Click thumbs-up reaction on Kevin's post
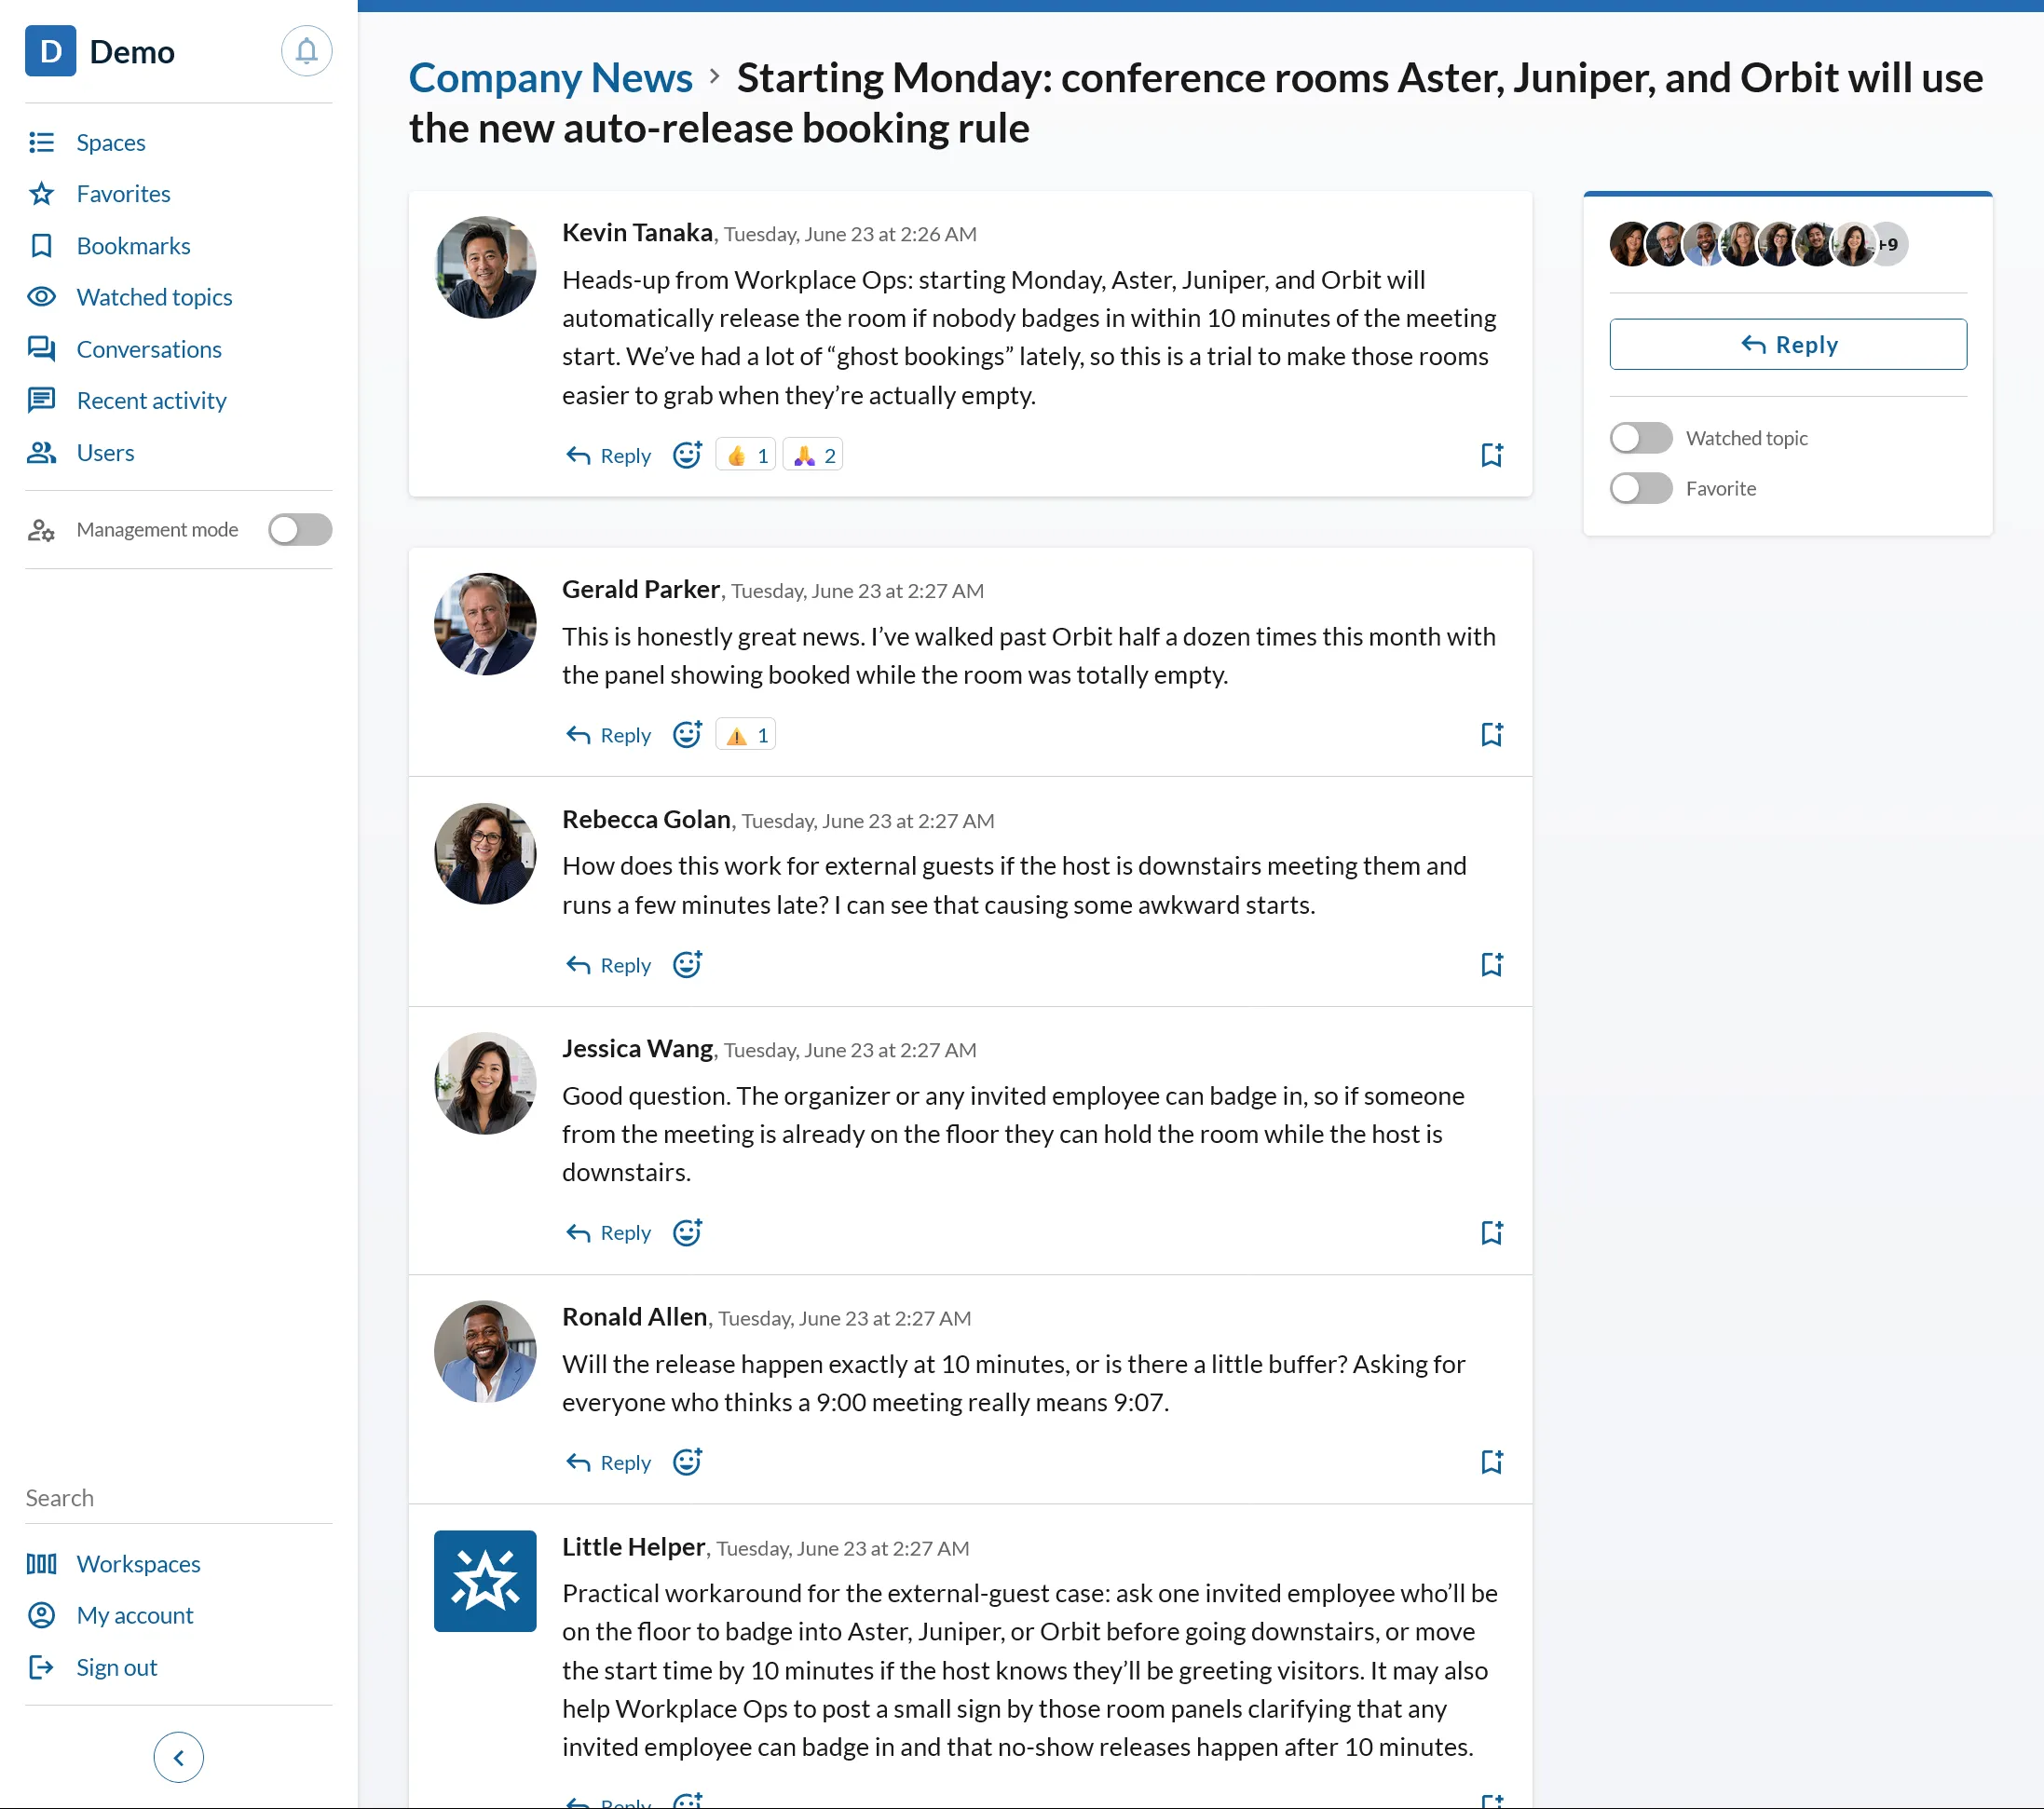The height and width of the screenshot is (1809, 2044). tap(746, 455)
